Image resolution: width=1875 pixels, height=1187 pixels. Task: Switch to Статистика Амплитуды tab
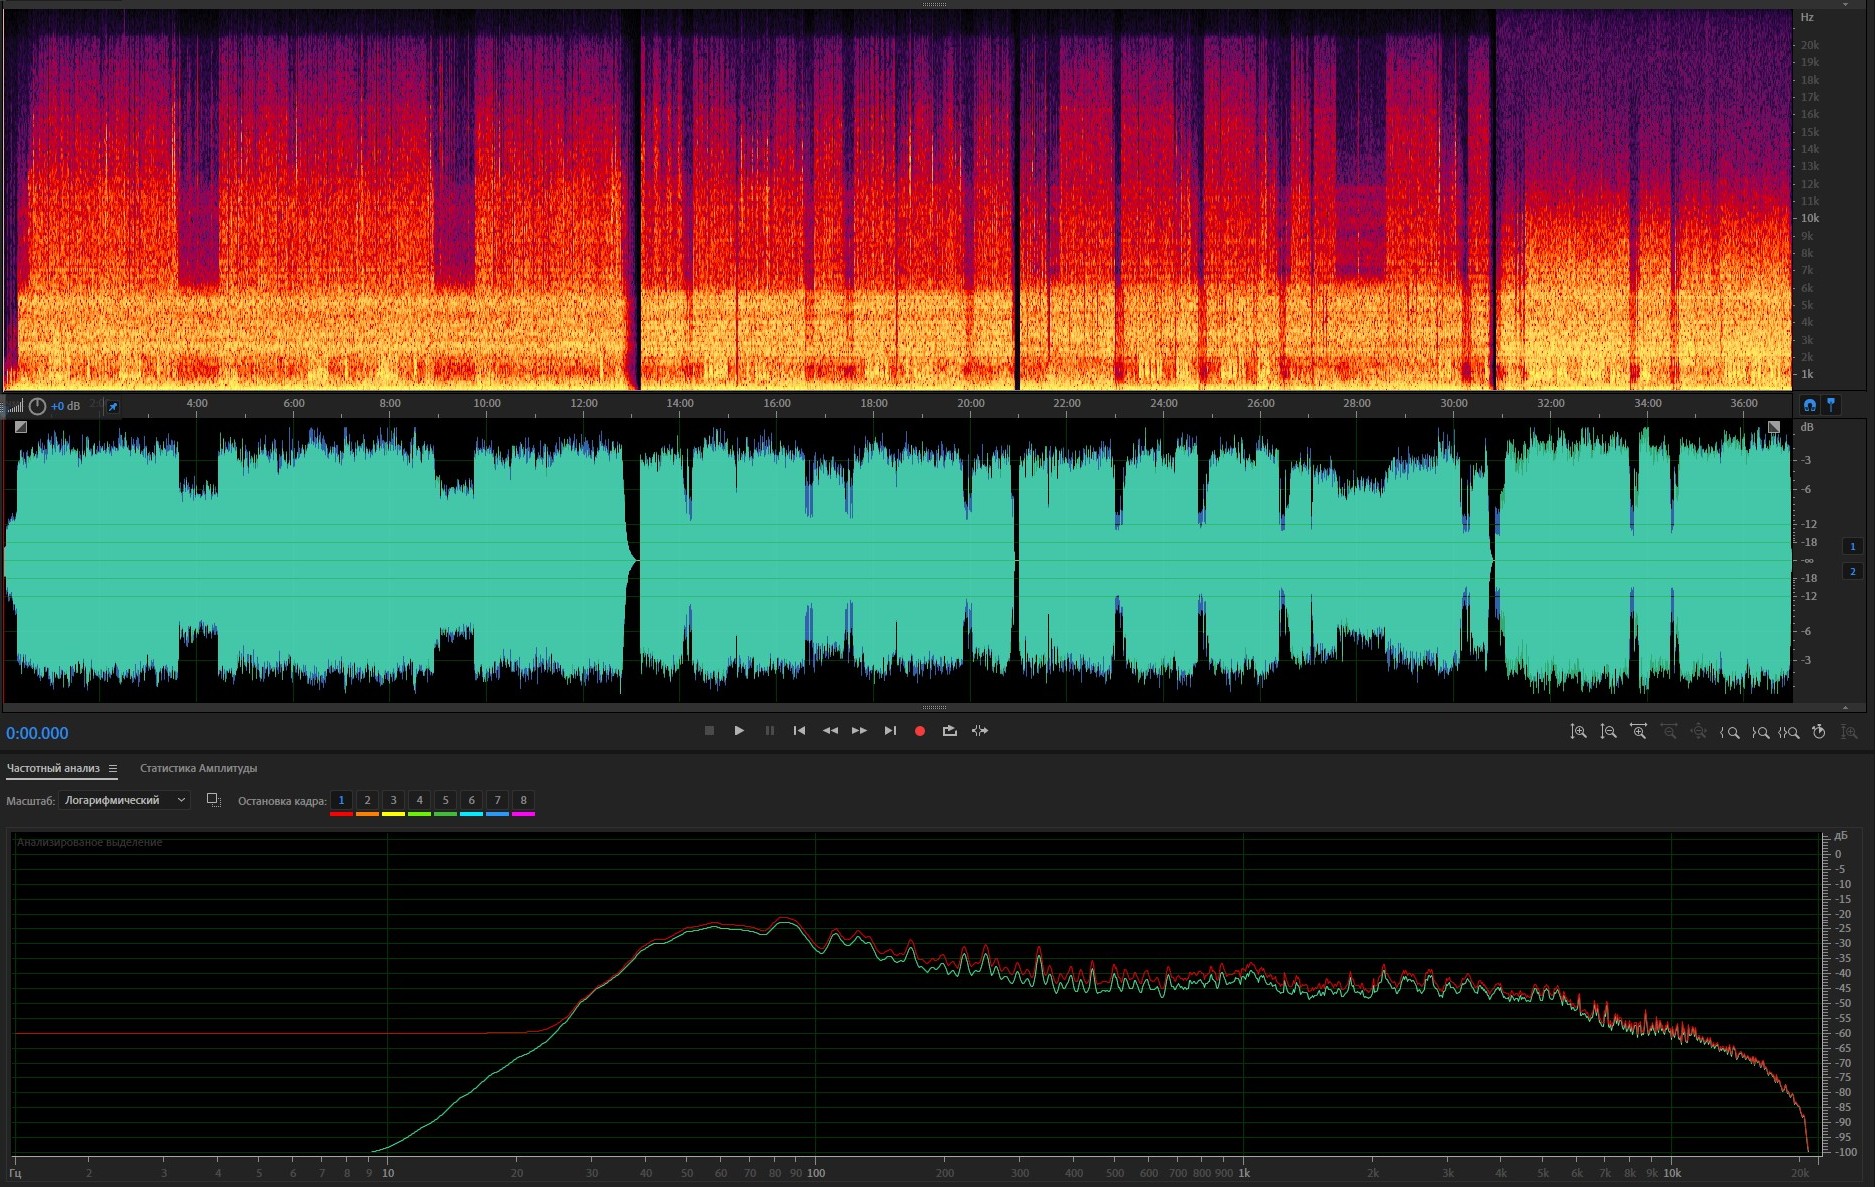tap(198, 768)
